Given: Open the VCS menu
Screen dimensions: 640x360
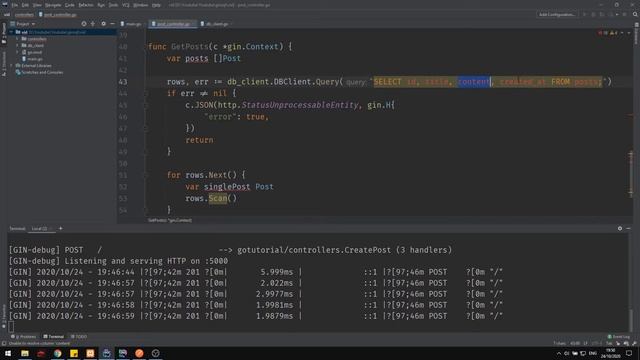Looking at the screenshot, I should point(126,5).
